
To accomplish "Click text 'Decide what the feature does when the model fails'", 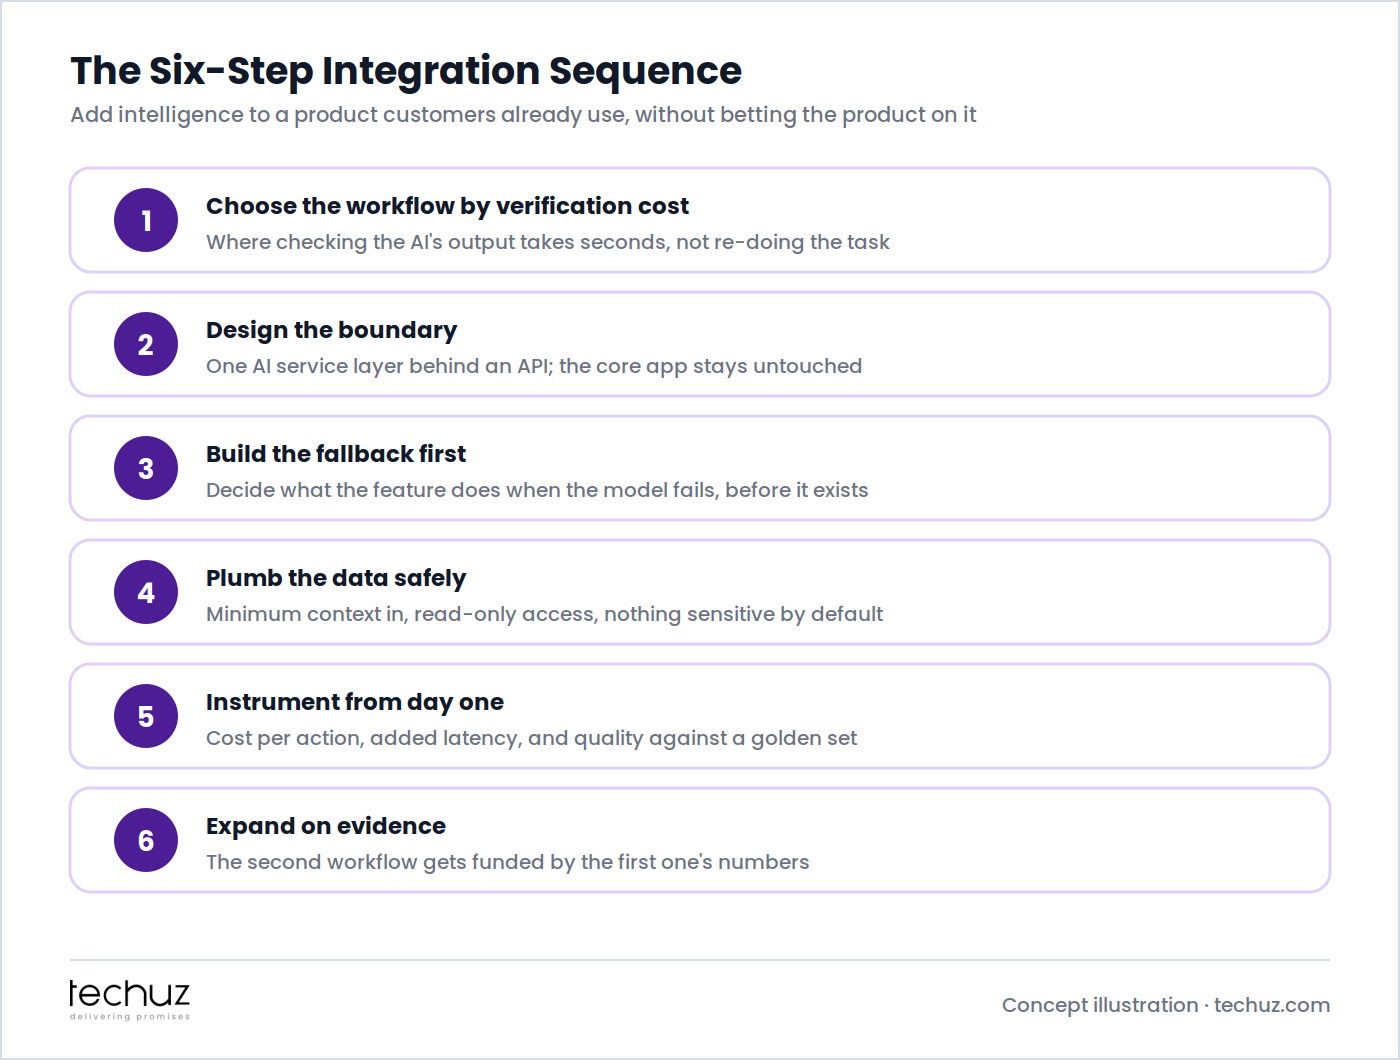I will [x=461, y=490].
